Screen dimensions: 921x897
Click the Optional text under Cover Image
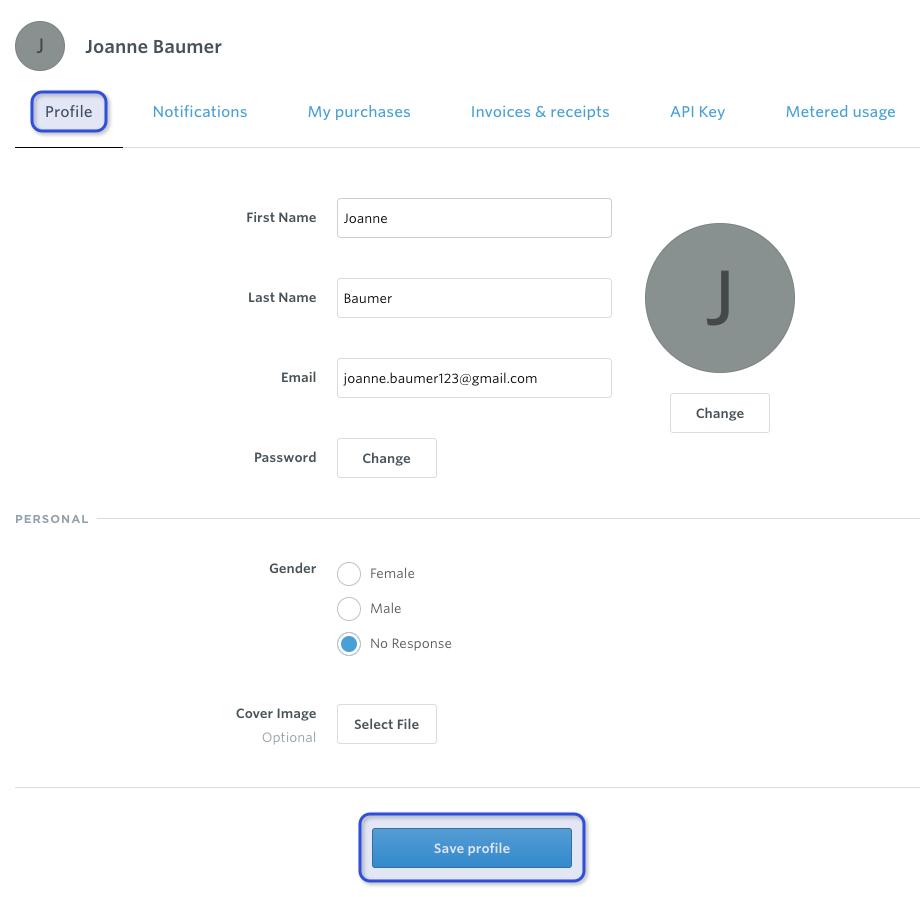[x=289, y=737]
